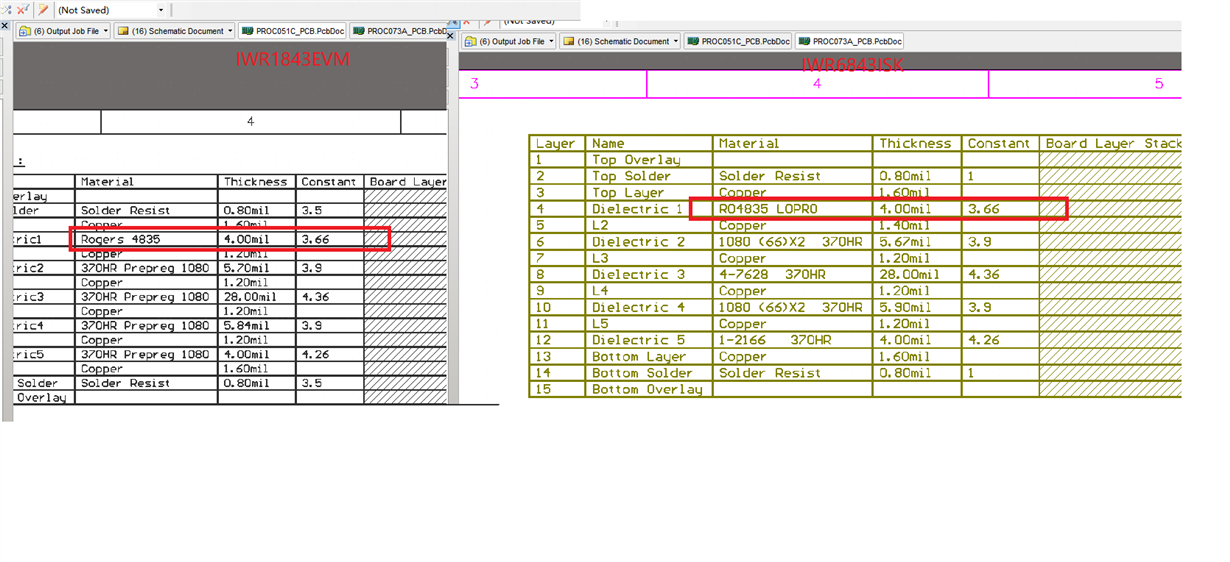Click the 'Top Solder' name cell in right table
1230x562 pixels.
click(x=649, y=176)
